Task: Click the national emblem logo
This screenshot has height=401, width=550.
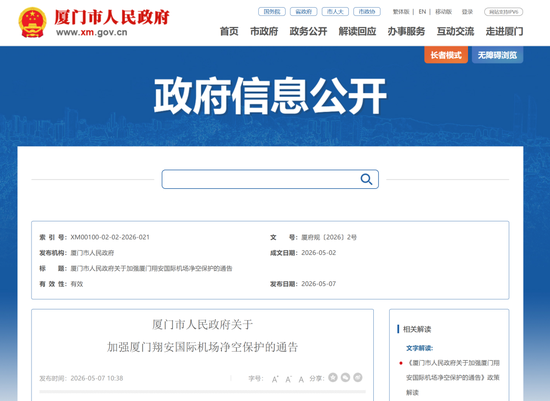Action: pos(32,22)
